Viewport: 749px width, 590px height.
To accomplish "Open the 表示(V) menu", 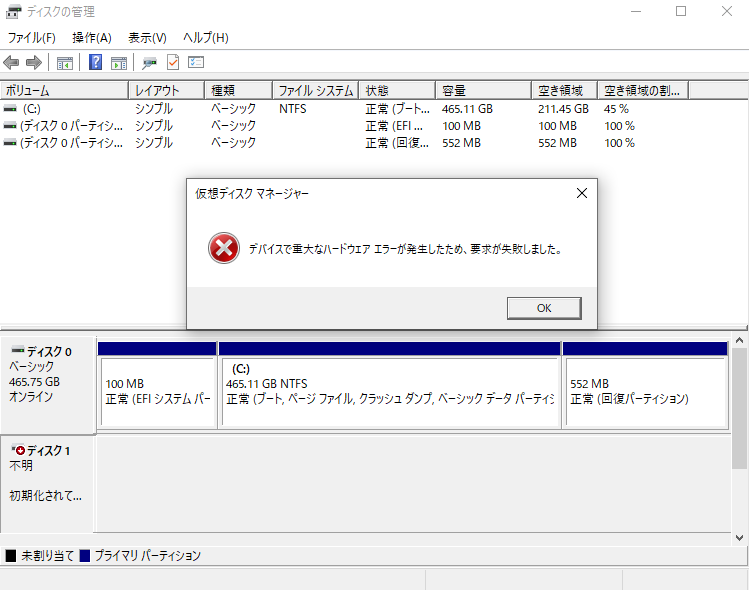I will [147, 38].
